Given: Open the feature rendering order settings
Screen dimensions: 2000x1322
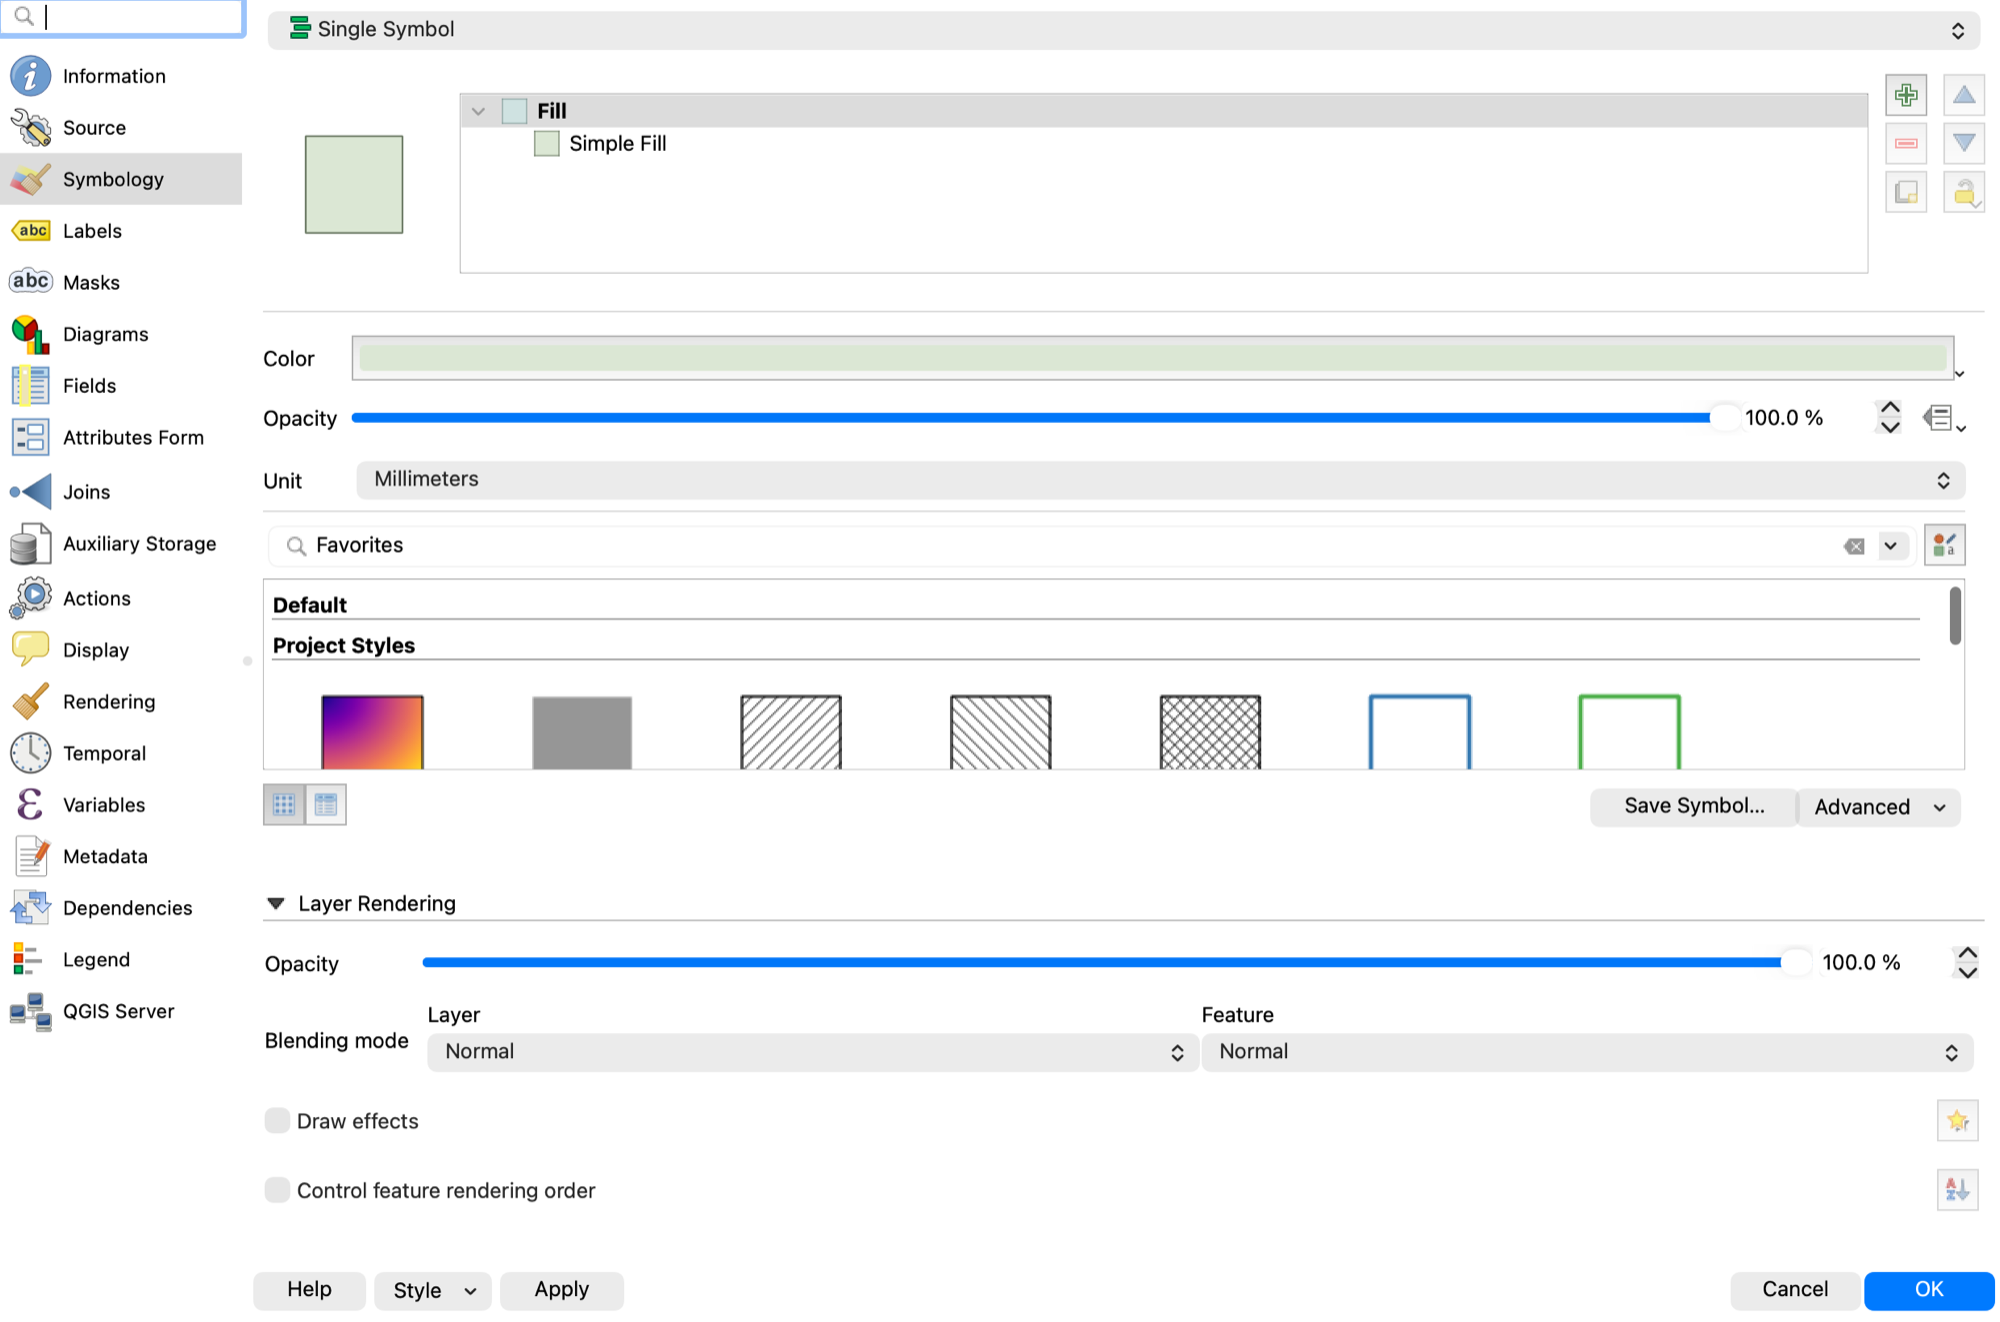Looking at the screenshot, I should 1957,1190.
